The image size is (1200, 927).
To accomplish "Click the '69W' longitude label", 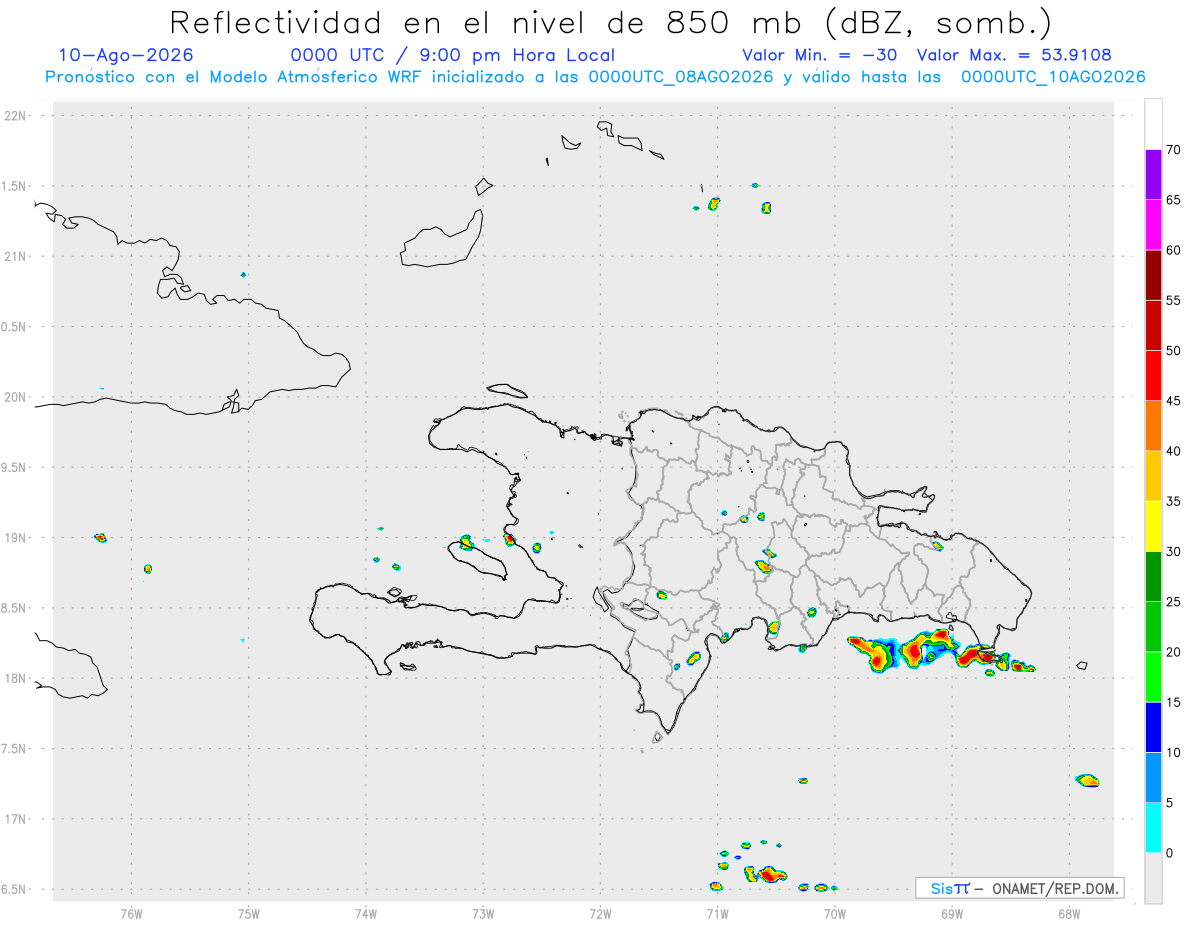I will (952, 912).
